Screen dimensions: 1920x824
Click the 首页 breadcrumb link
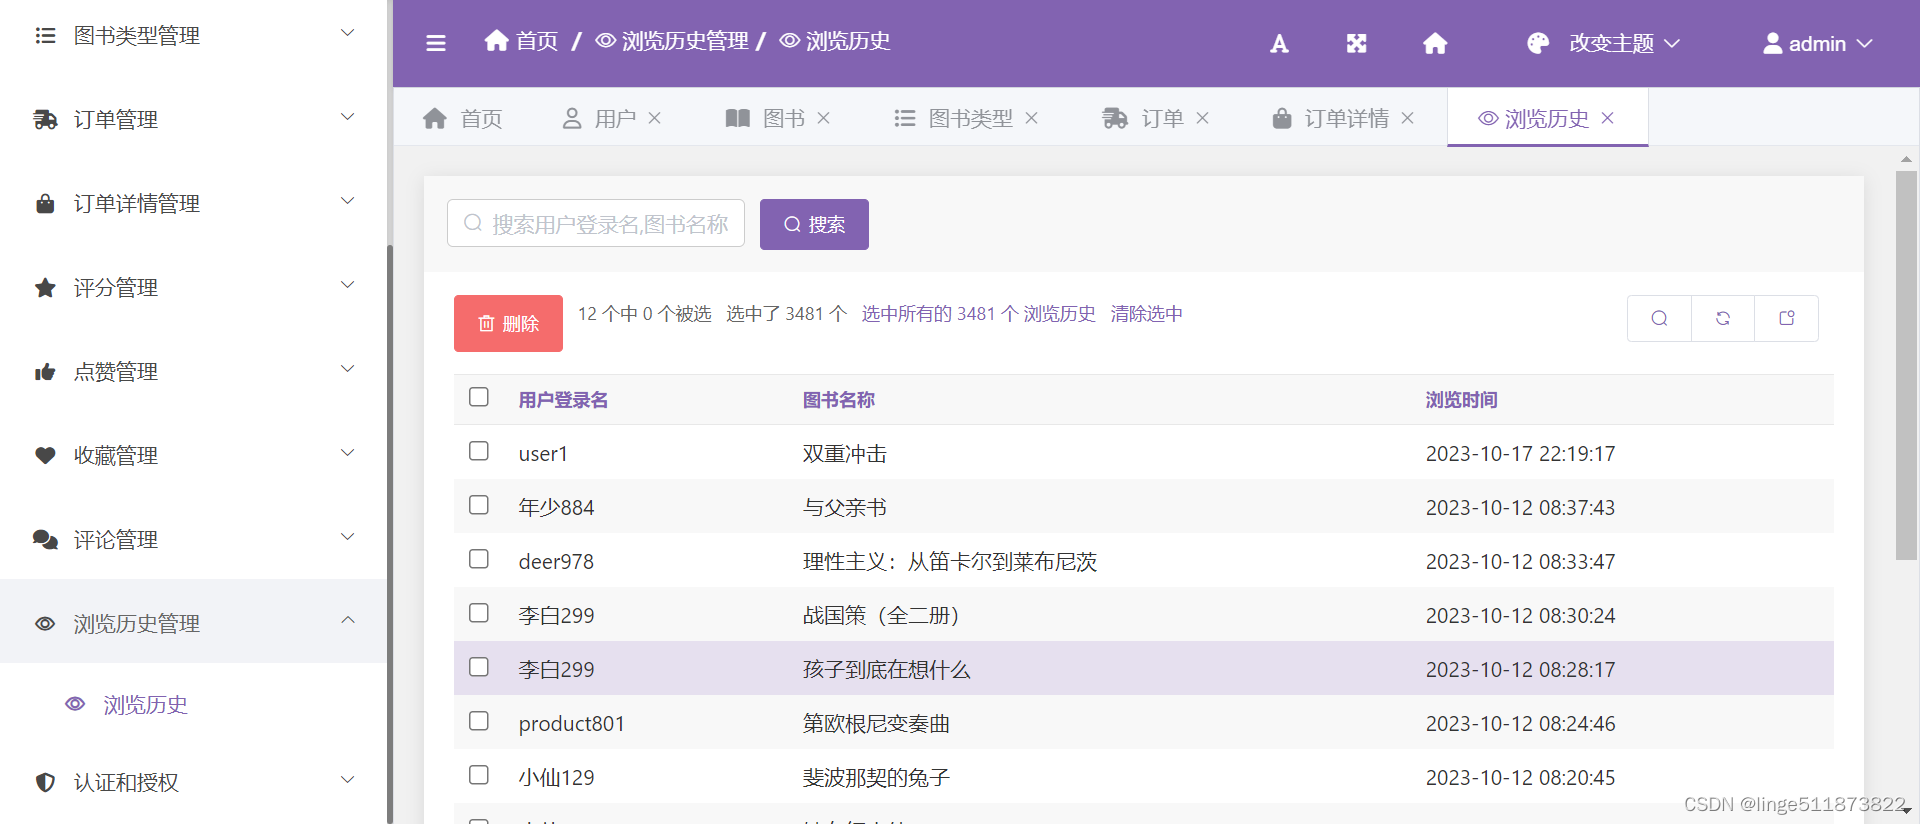point(521,41)
